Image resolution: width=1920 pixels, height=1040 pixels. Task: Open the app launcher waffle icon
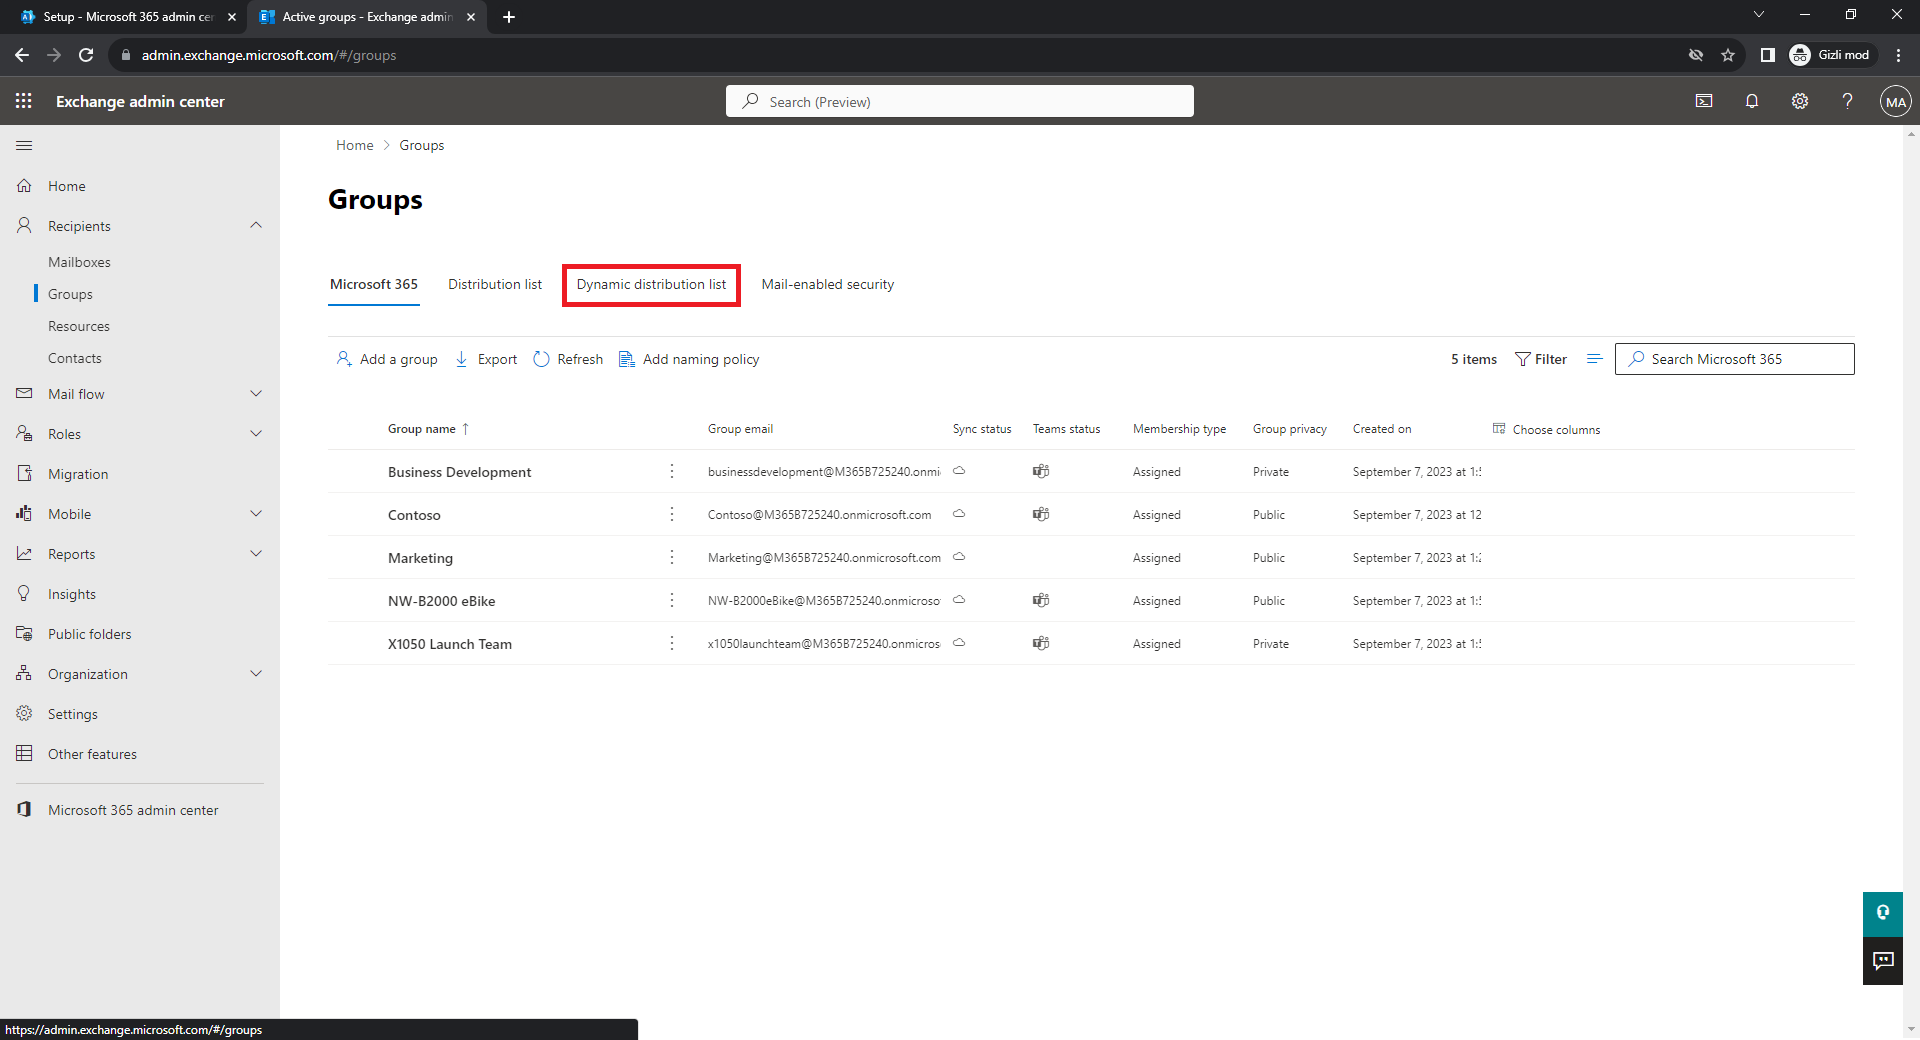(24, 101)
